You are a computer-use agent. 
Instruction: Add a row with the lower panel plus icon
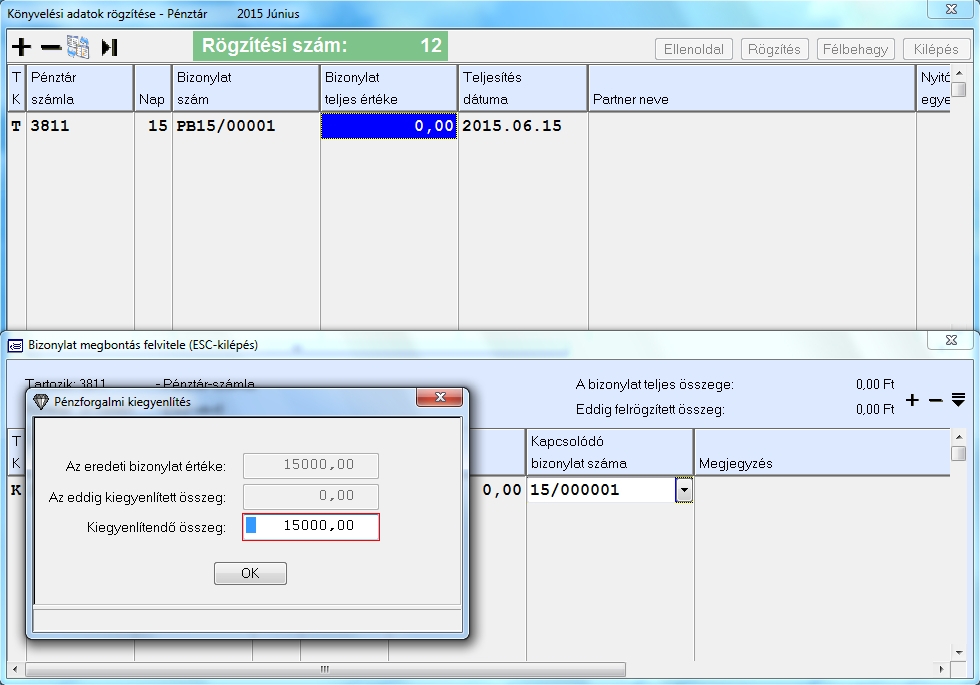pos(912,400)
